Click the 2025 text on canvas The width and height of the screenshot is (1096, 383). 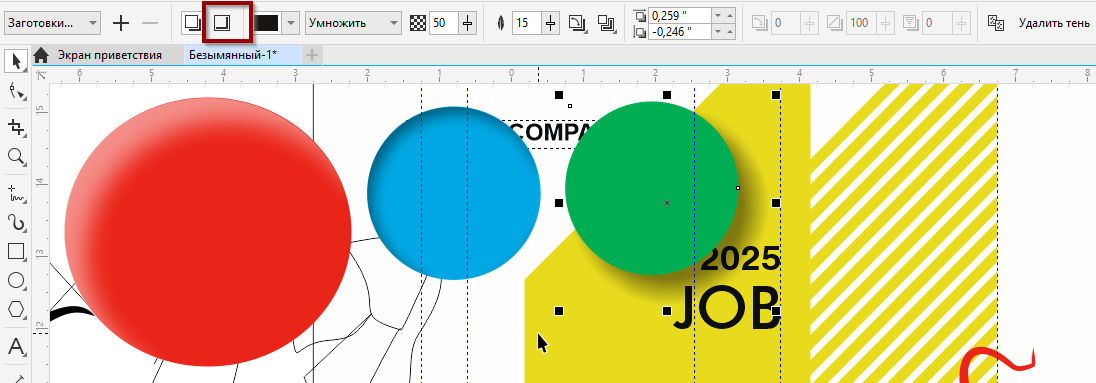(x=740, y=259)
